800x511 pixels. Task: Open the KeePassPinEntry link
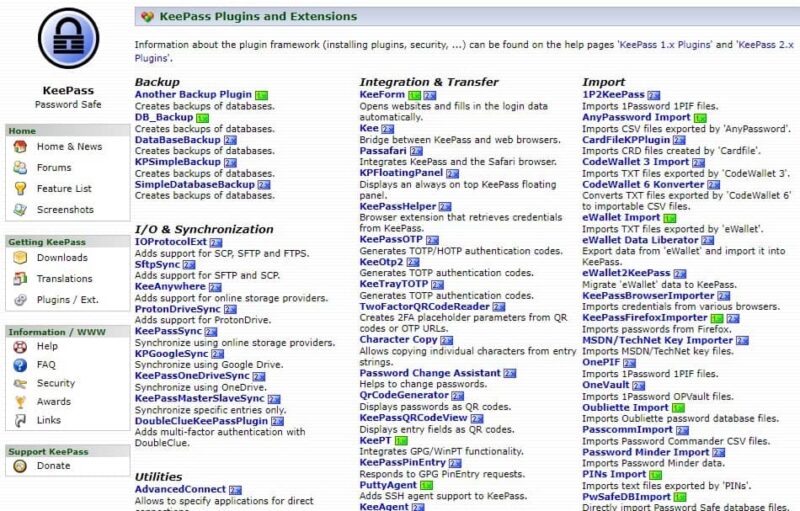click(403, 462)
